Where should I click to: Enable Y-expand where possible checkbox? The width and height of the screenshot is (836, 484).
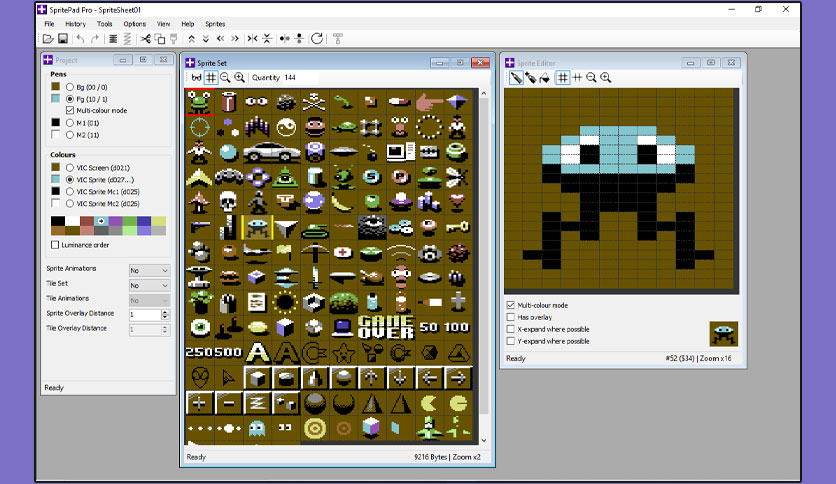(x=511, y=341)
